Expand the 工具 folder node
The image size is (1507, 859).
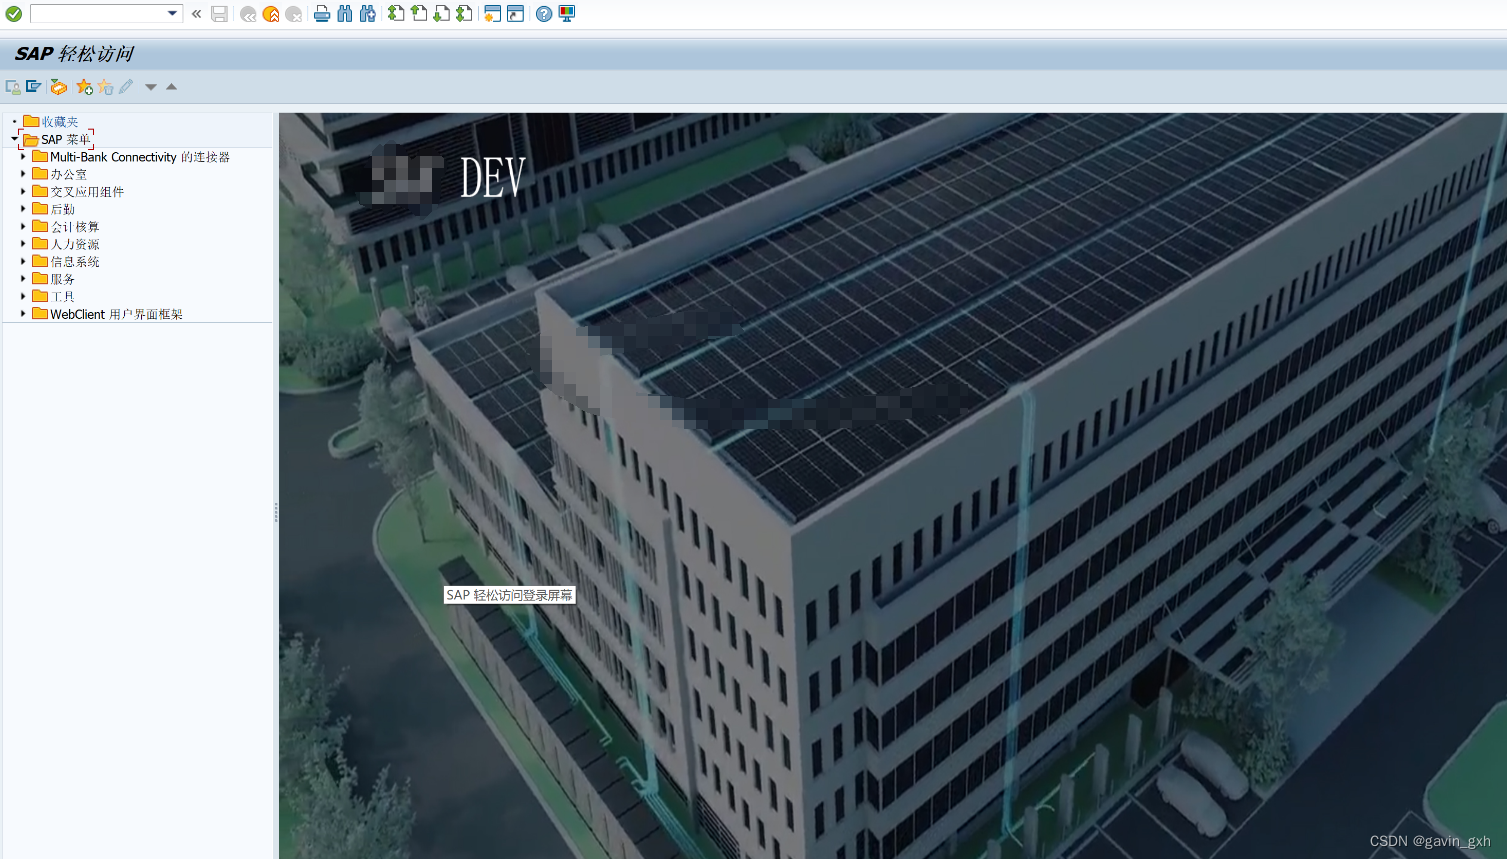[x=23, y=296]
